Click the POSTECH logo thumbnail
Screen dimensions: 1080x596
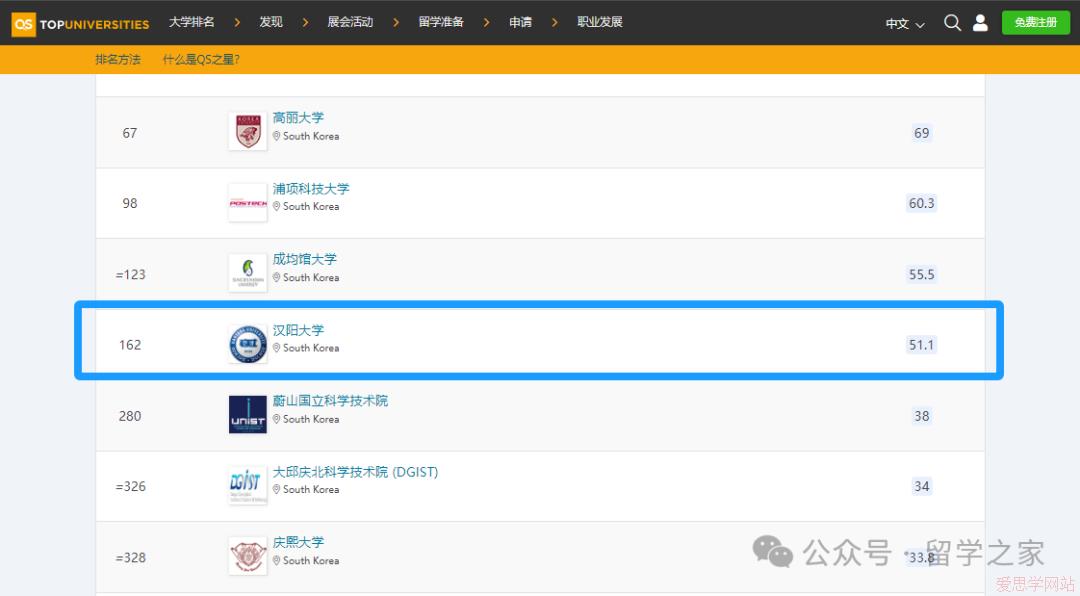click(248, 203)
